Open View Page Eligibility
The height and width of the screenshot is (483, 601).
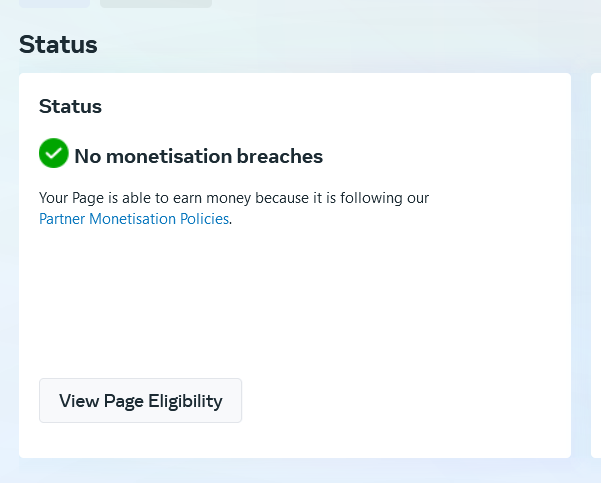click(x=140, y=401)
